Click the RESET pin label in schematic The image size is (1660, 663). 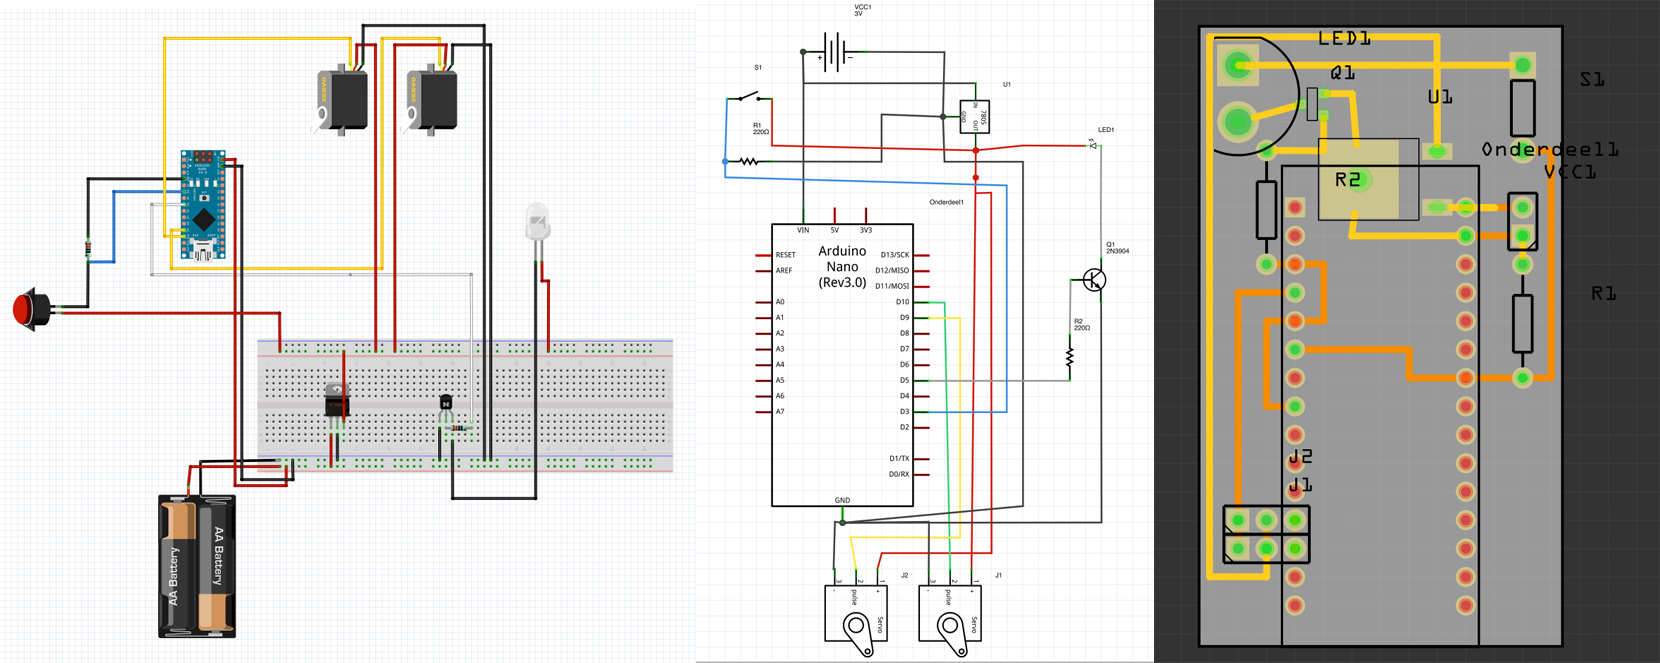(785, 255)
